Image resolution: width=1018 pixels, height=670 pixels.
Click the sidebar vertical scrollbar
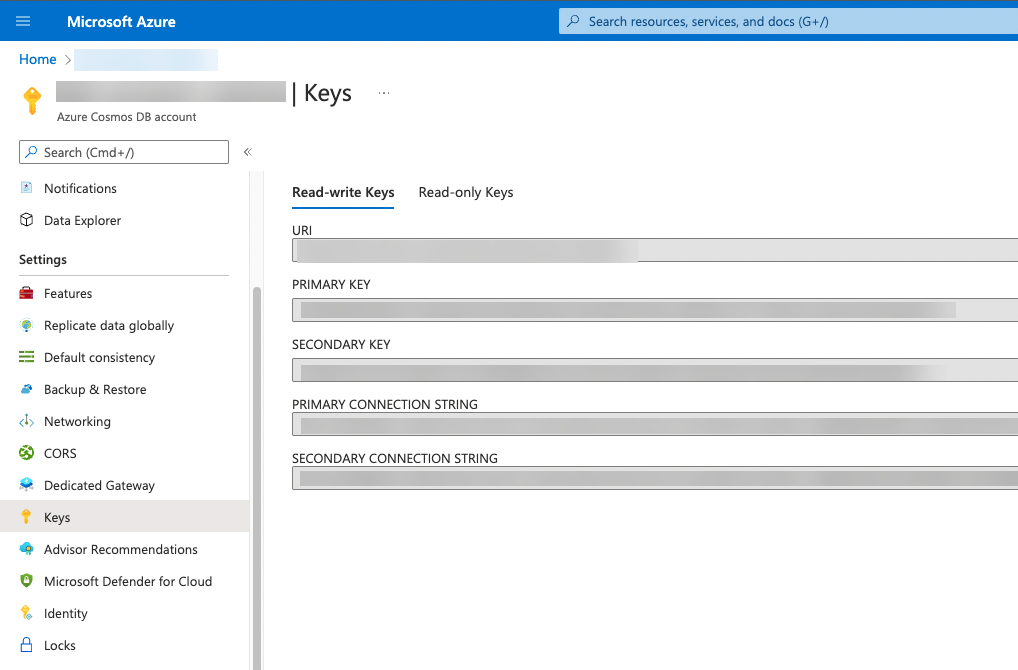[256, 478]
